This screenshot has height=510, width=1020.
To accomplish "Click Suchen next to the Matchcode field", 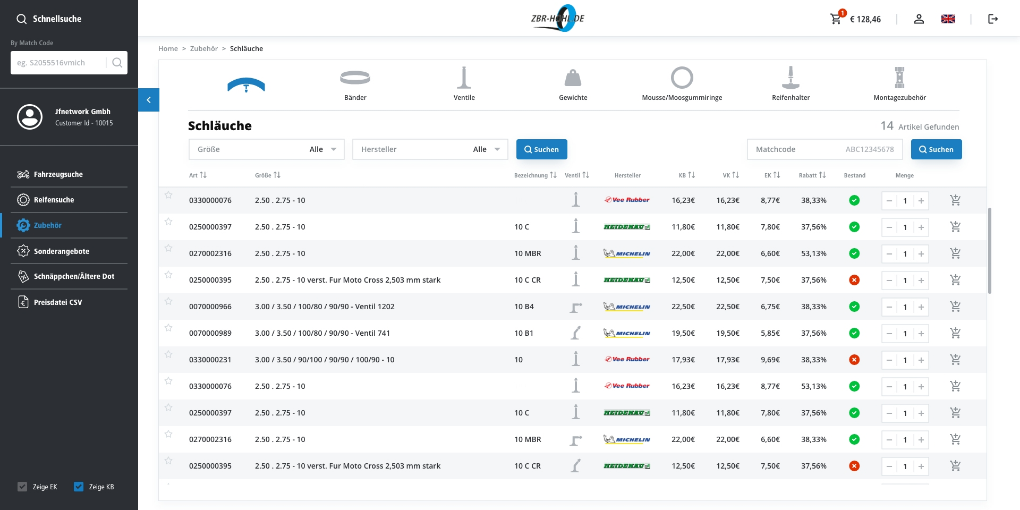I will click(x=936, y=149).
